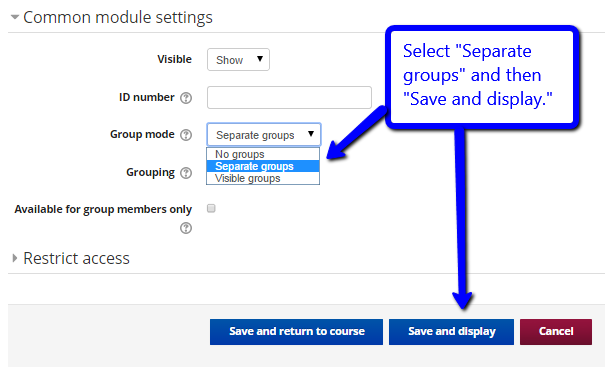
Task: Click the ID number label
Action: (x=147, y=97)
